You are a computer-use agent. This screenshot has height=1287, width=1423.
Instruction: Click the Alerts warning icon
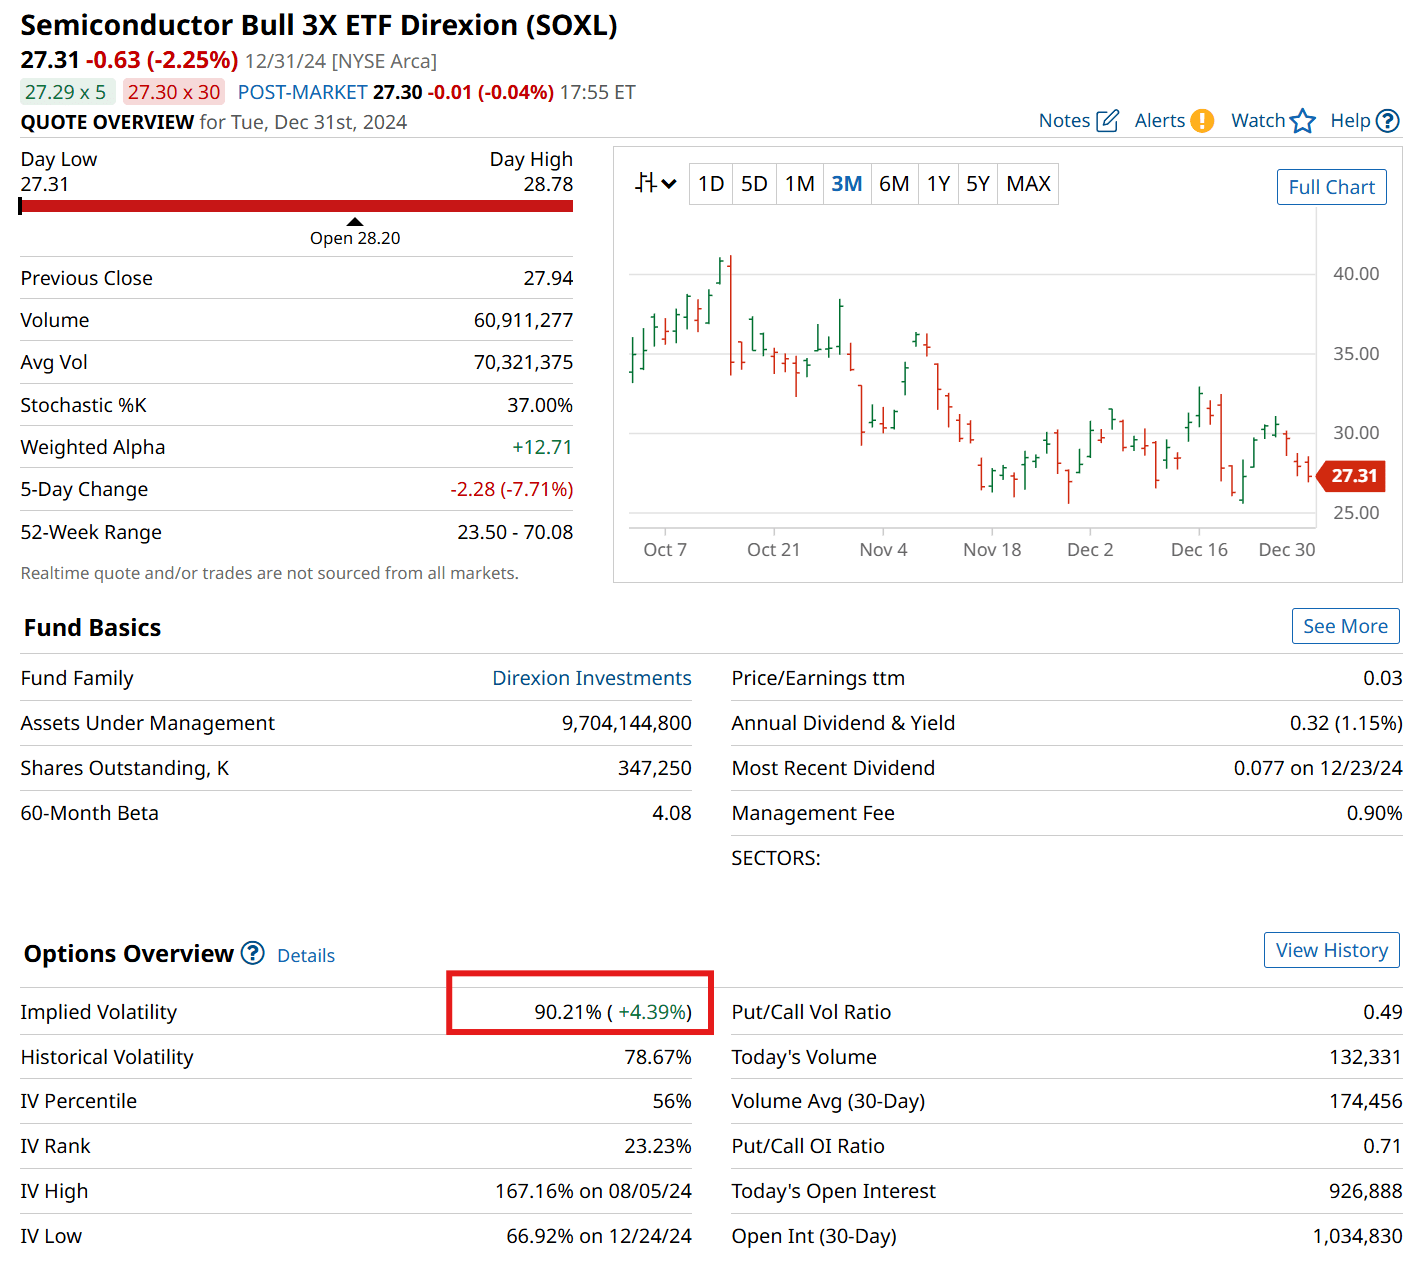coord(1203,120)
